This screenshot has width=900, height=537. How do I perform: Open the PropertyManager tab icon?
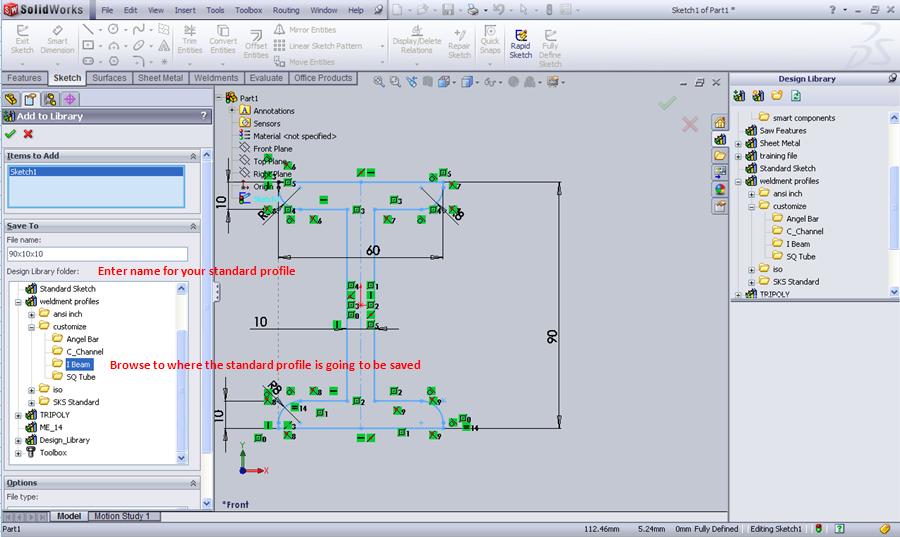pos(30,99)
